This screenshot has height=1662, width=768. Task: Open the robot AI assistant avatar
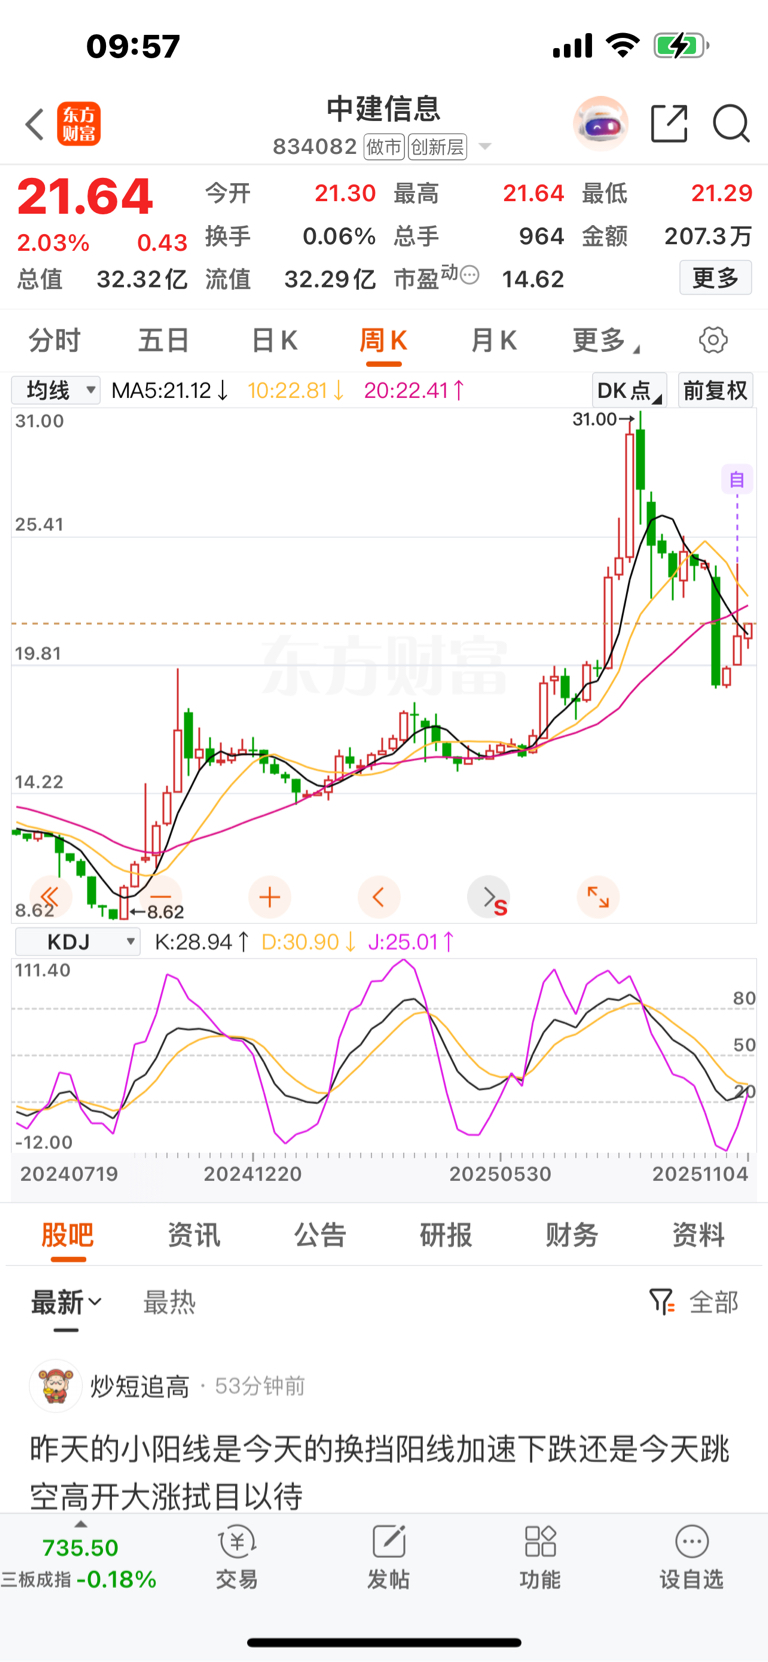(600, 124)
